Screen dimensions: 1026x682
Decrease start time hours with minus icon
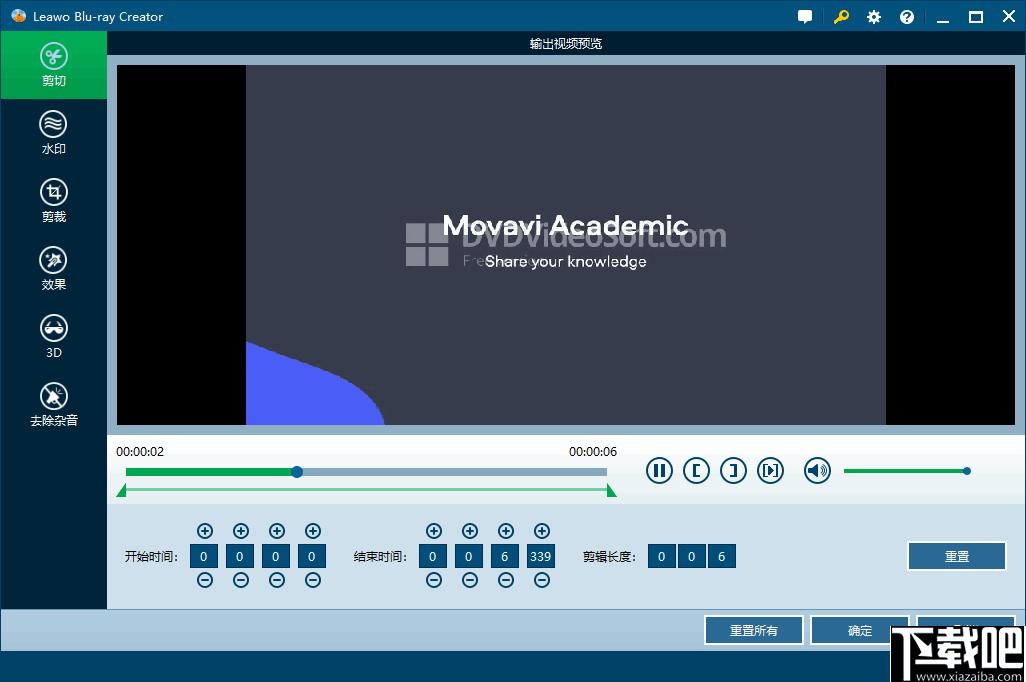pyautogui.click(x=205, y=580)
